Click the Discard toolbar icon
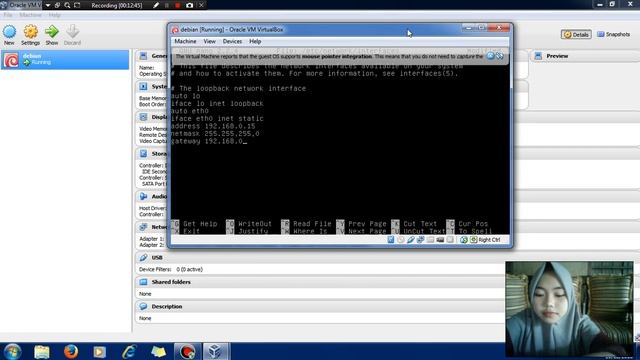The image size is (640, 360). [x=73, y=32]
